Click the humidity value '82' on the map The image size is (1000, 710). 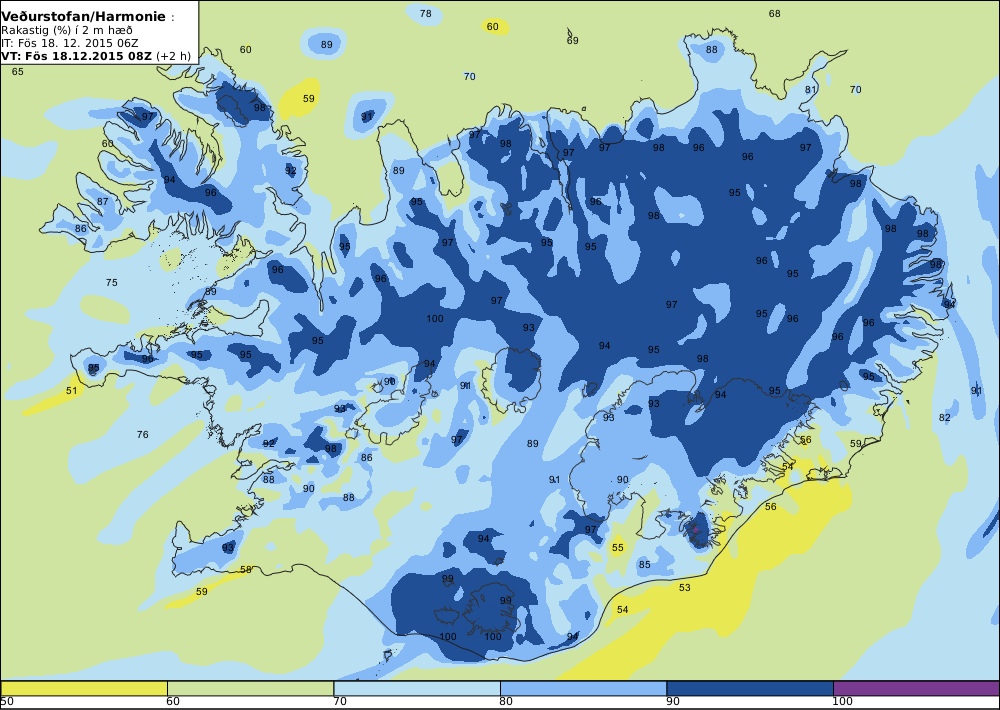coord(945,418)
